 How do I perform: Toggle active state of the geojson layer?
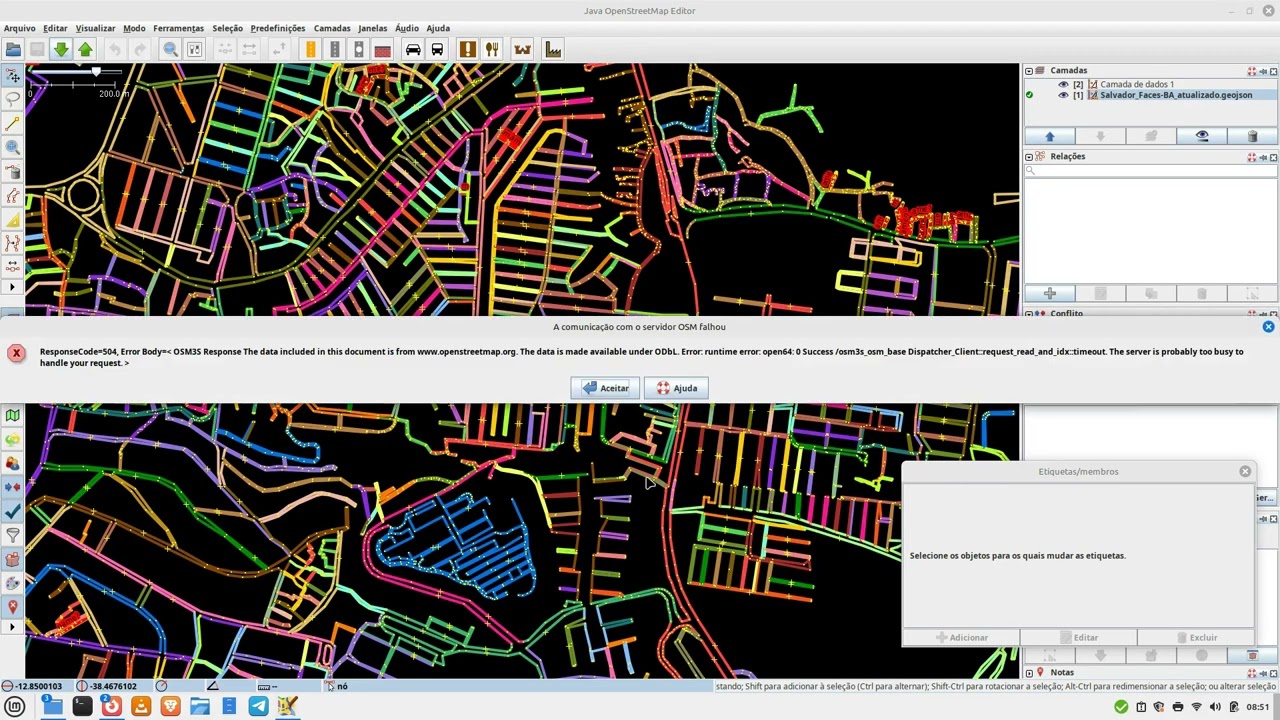pyautogui.click(x=1029, y=95)
